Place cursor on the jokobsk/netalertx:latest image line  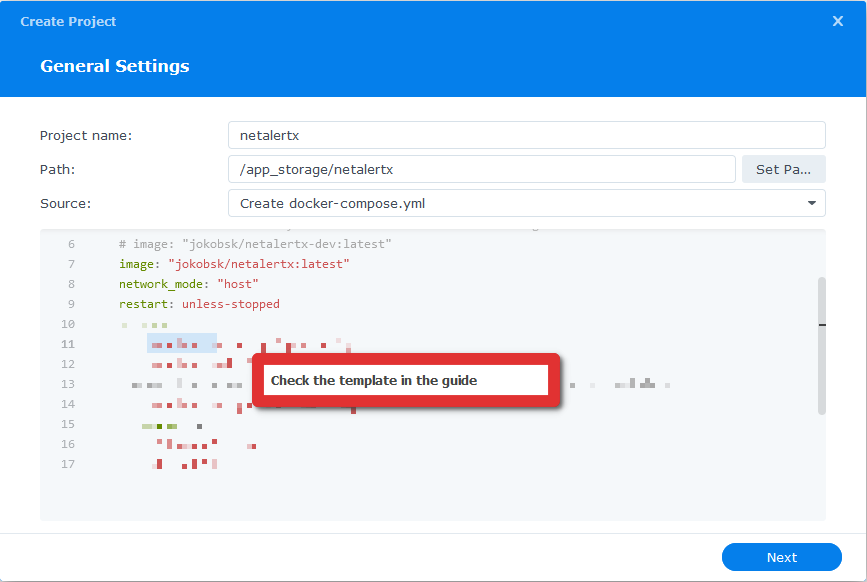point(233,264)
